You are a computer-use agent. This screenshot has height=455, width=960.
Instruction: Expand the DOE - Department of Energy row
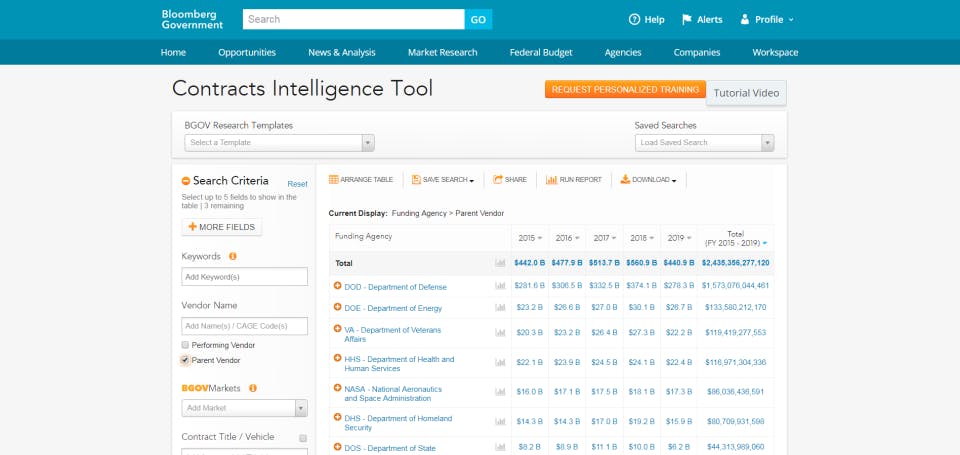click(337, 307)
